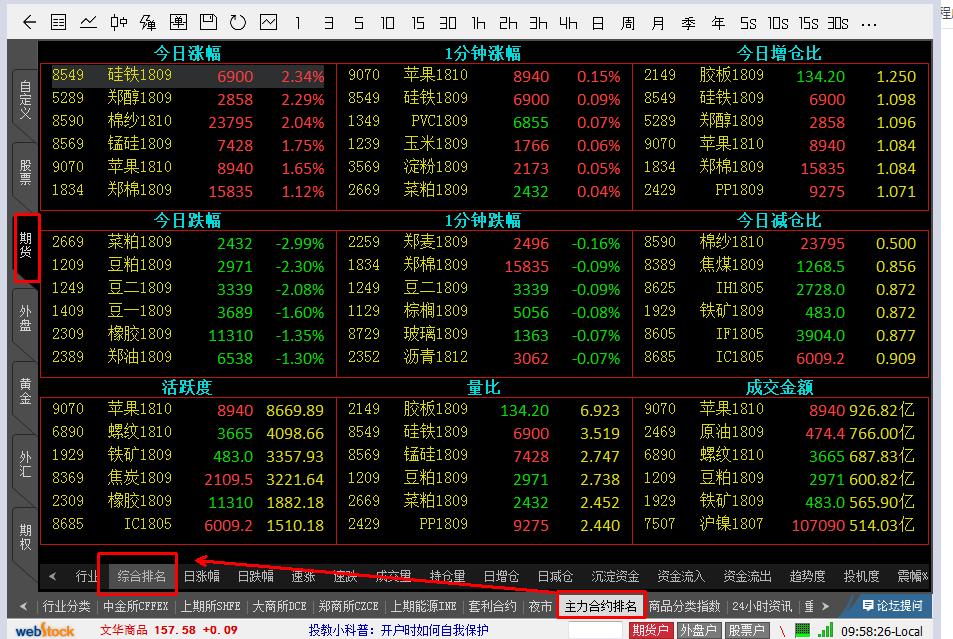
Task: Select the 综合排名 tab
Action: pos(140,576)
